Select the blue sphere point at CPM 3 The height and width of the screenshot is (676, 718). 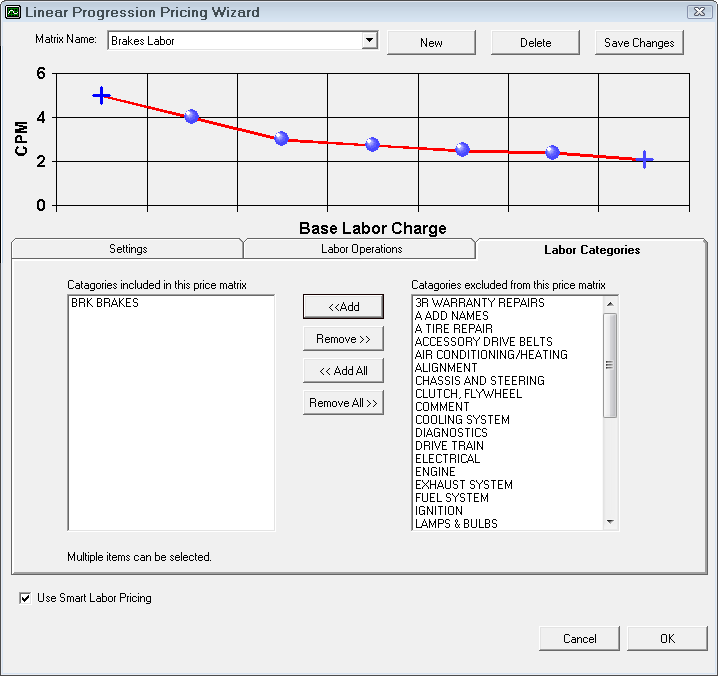[x=281, y=139]
